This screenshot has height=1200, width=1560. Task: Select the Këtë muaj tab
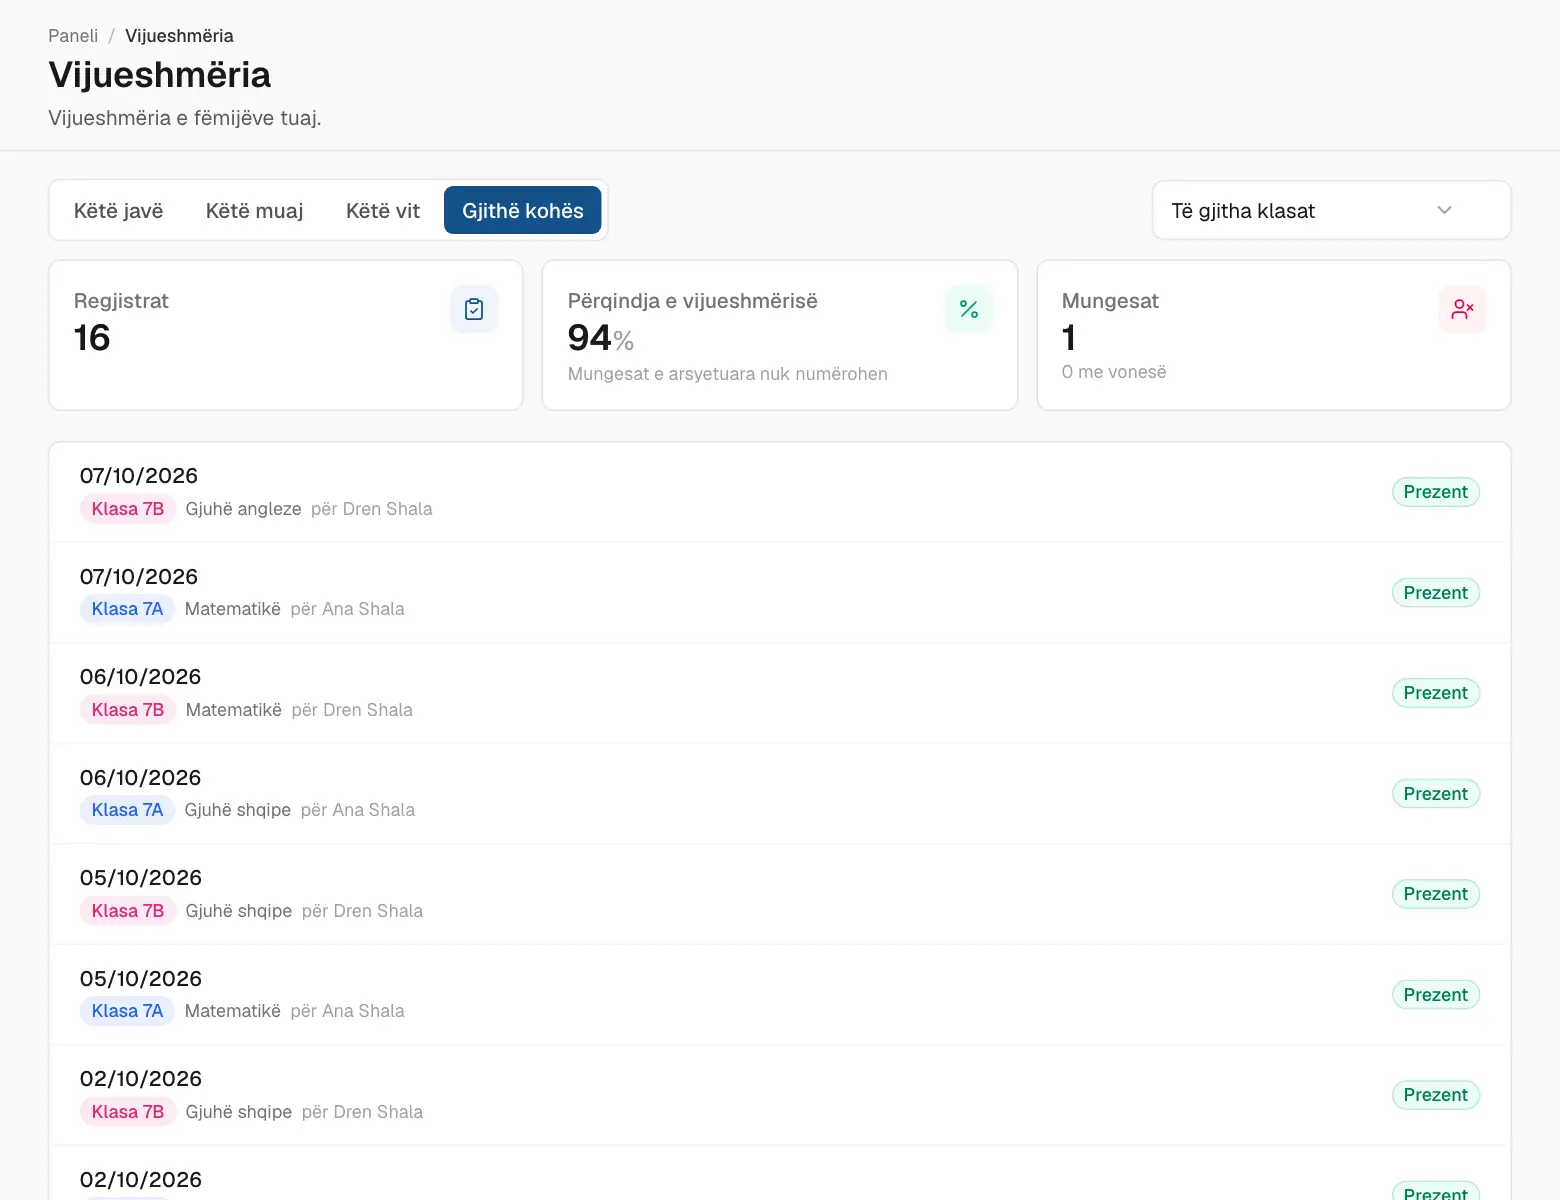[x=254, y=210]
